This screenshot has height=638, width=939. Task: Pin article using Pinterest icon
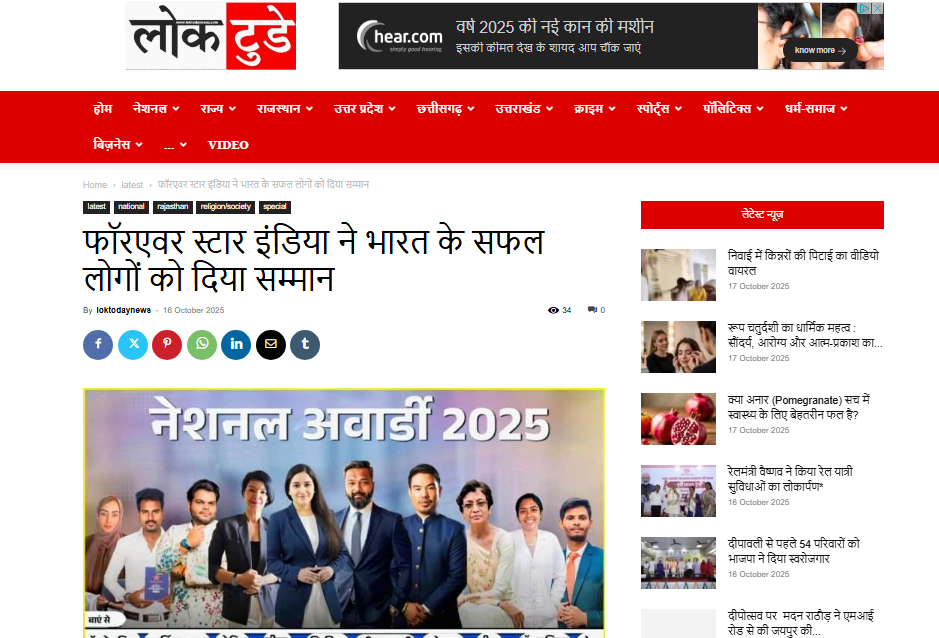[167, 344]
